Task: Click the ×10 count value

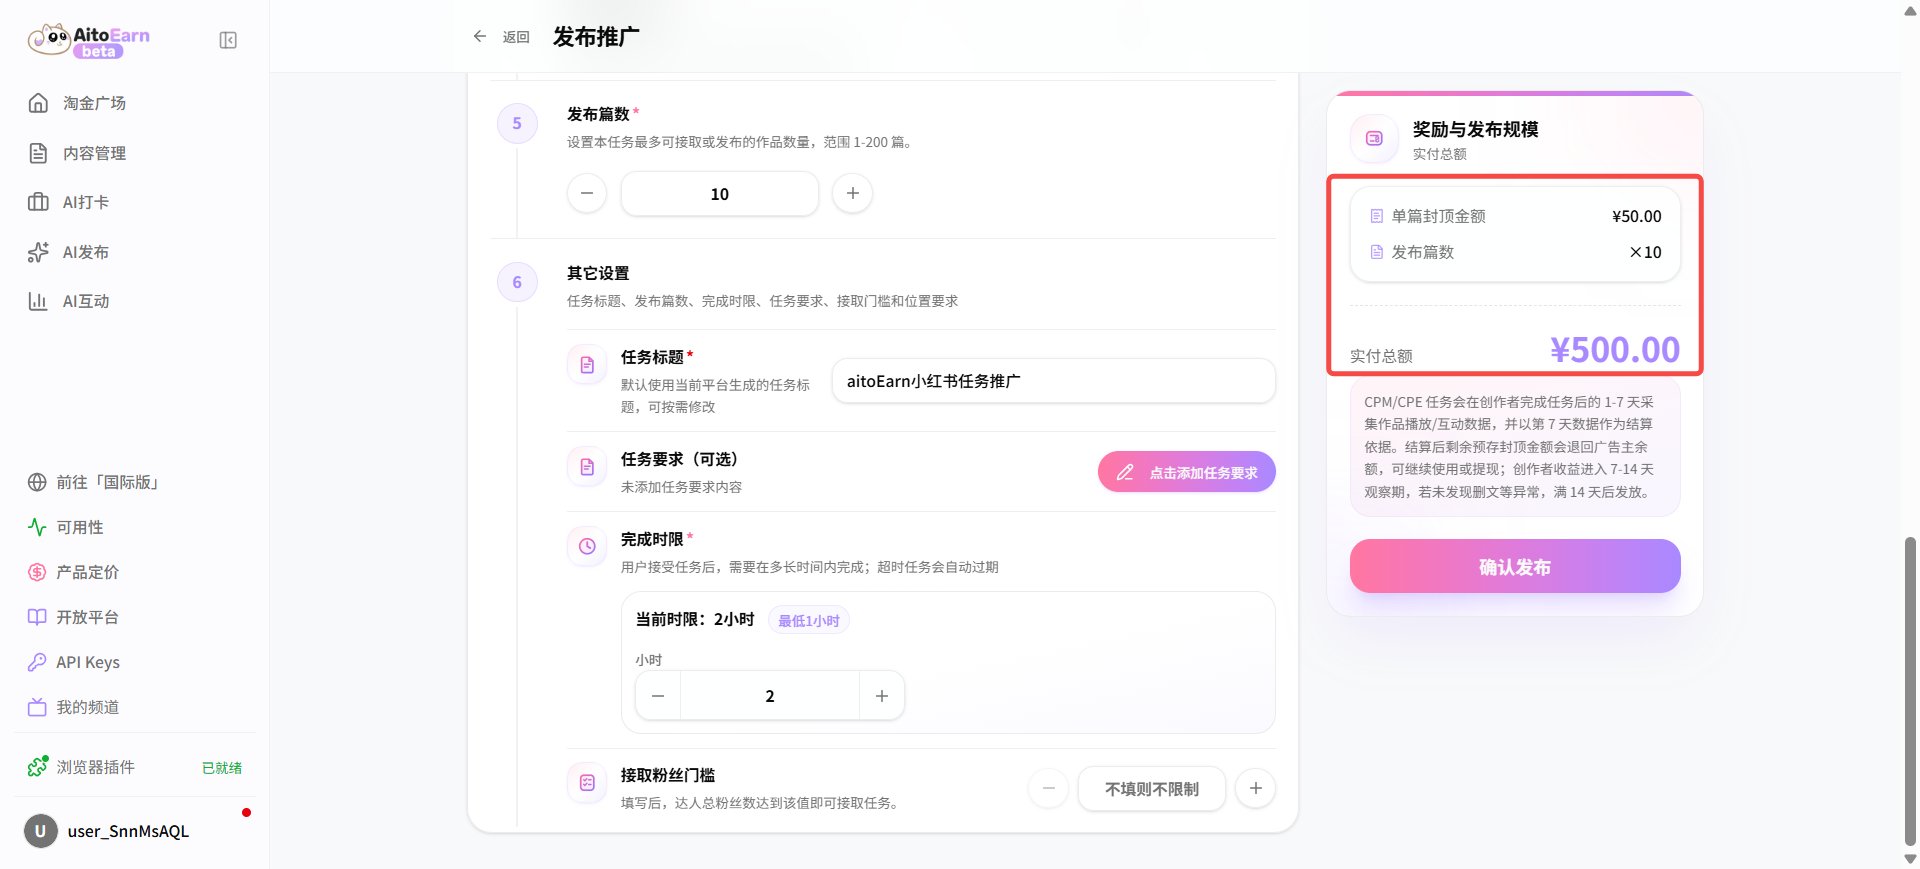Action: coord(1645,252)
